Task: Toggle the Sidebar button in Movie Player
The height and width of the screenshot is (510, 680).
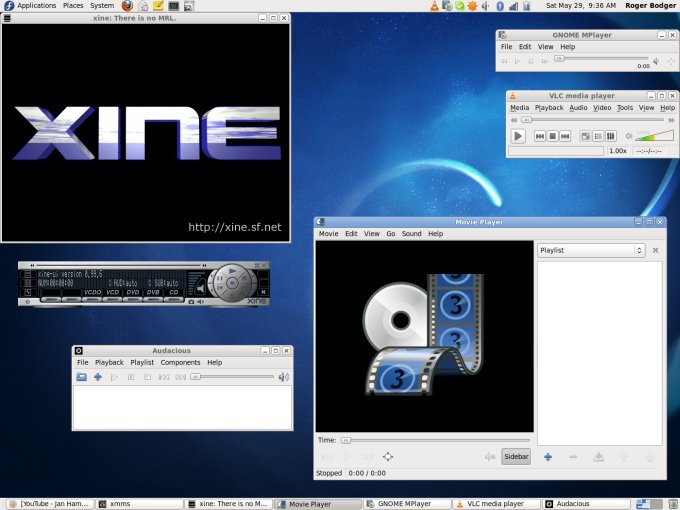Action: tap(516, 457)
